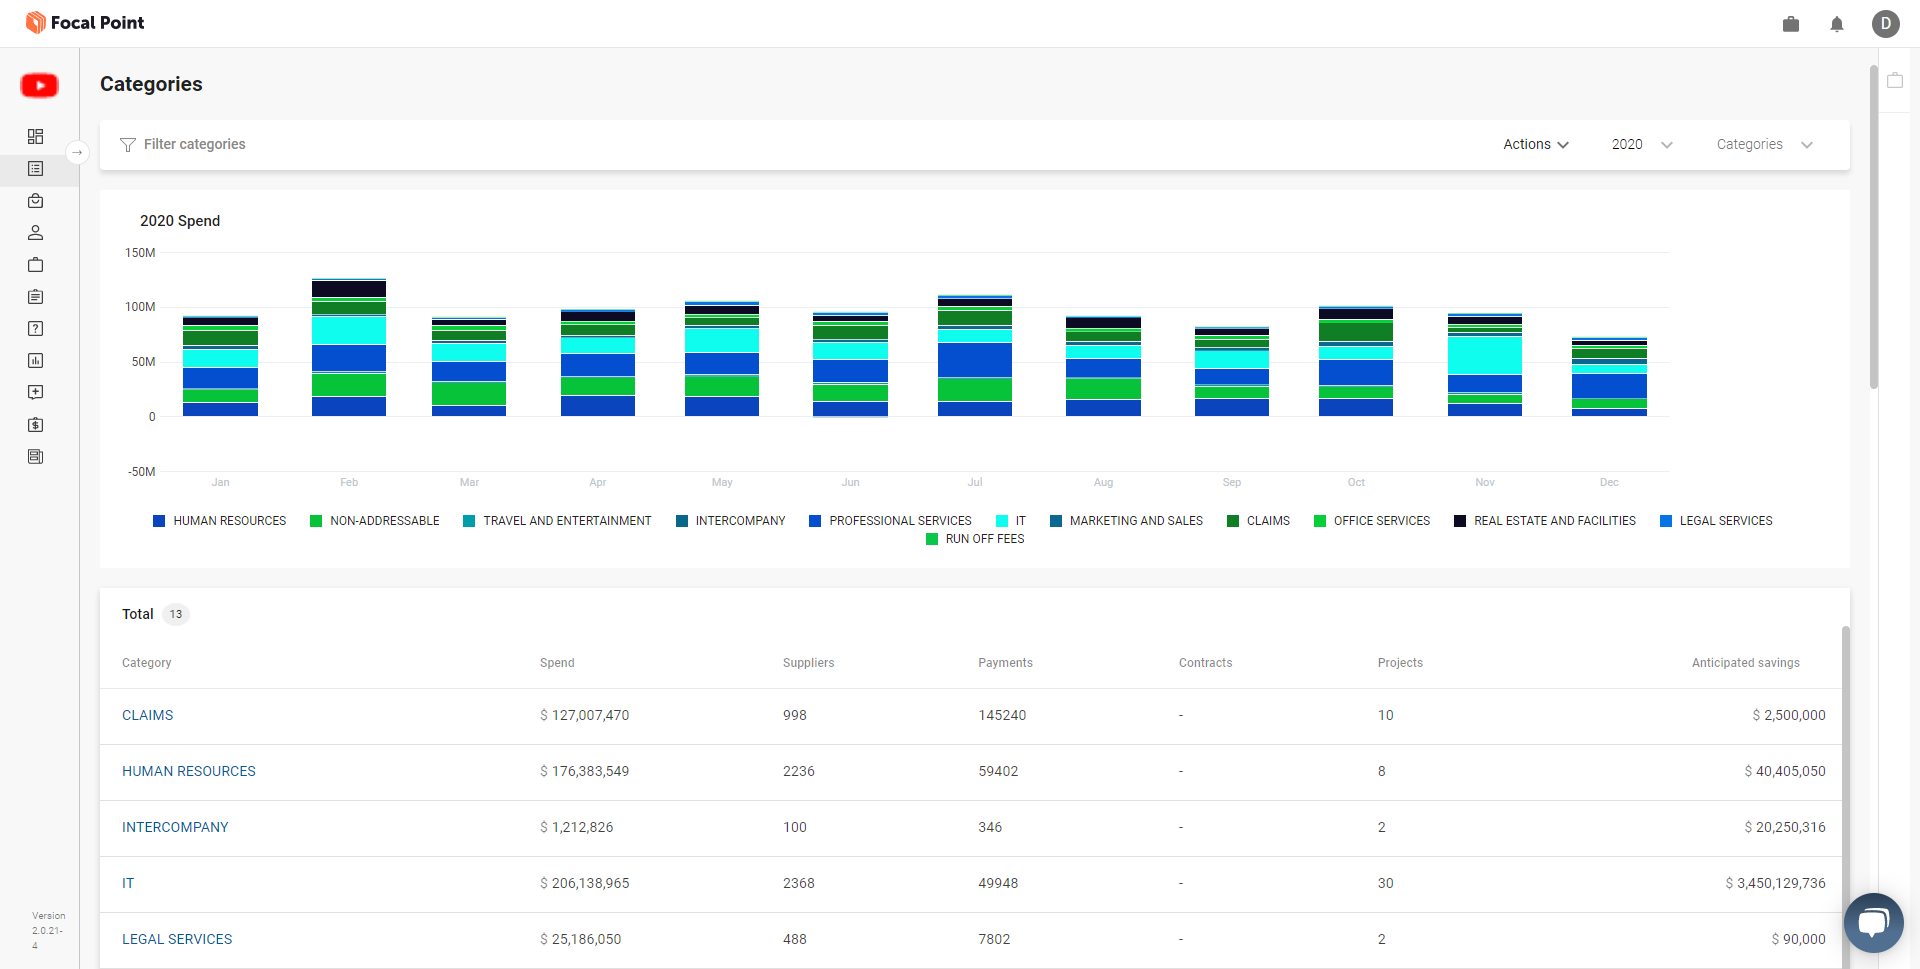Click the question mark sidebar icon
The image size is (1920, 969).
pos(36,329)
